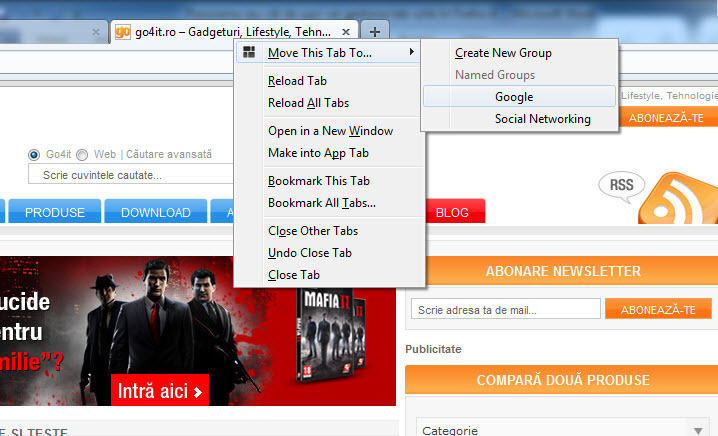The image size is (718, 436).
Task: Focus the Scrie adresa ta de mail field
Action: pos(506,309)
